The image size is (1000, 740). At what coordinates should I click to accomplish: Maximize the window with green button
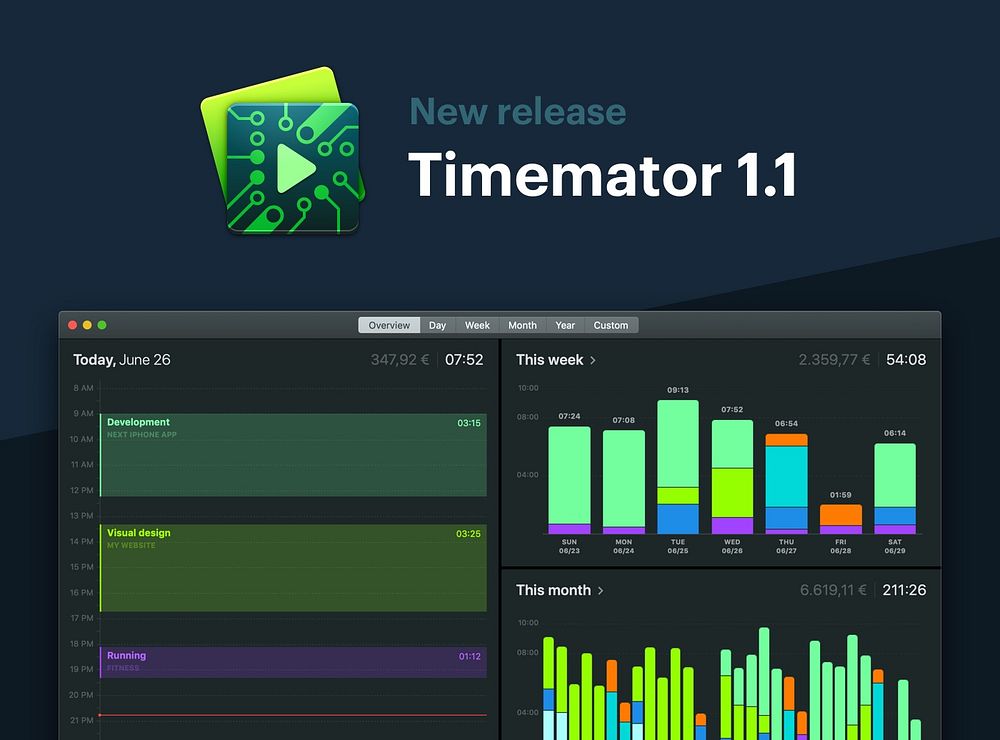(102, 325)
